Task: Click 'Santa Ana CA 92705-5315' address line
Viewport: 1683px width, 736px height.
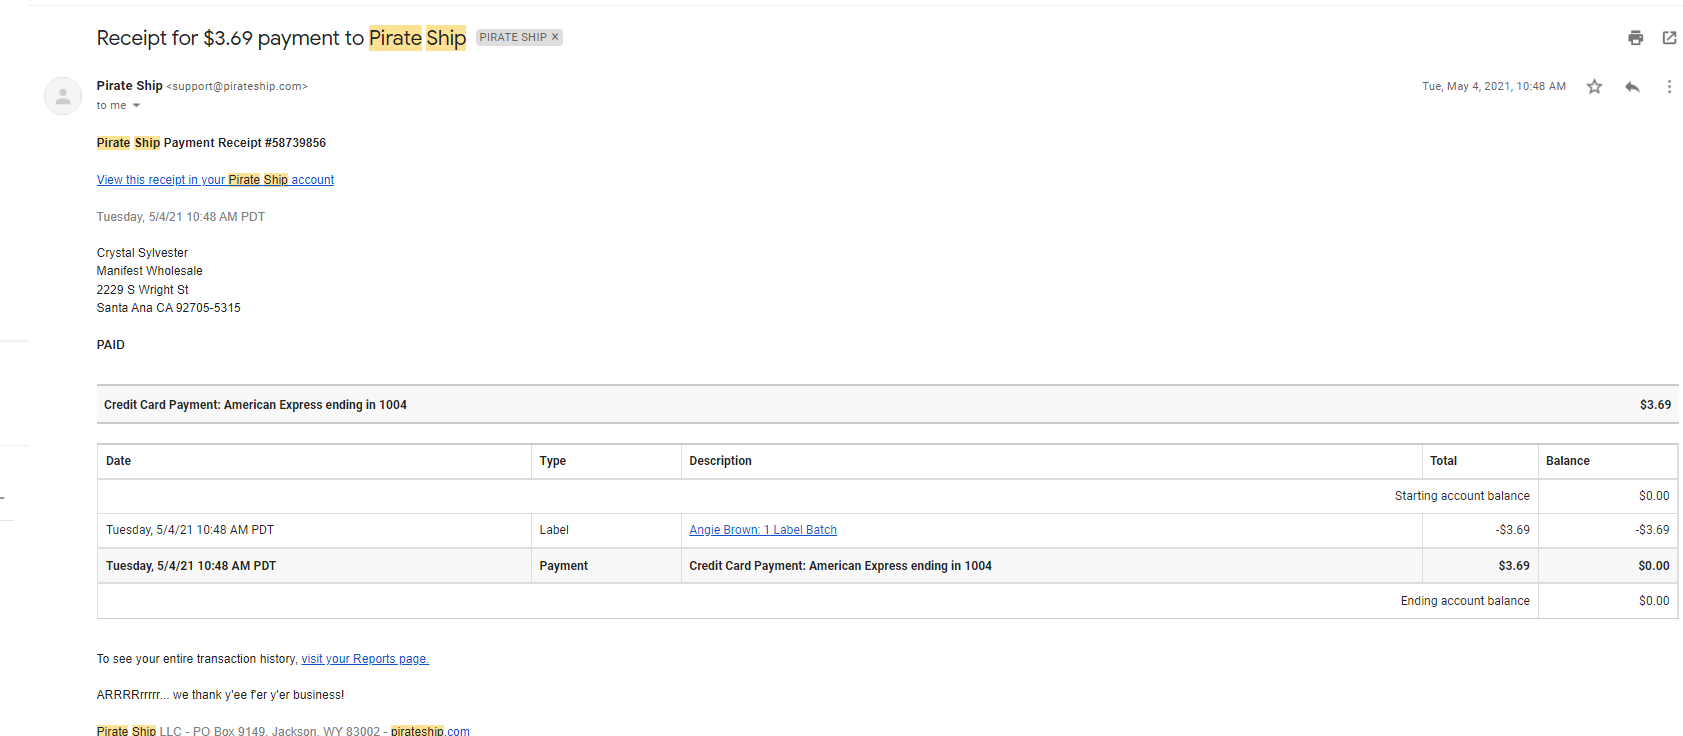Action: 169,308
